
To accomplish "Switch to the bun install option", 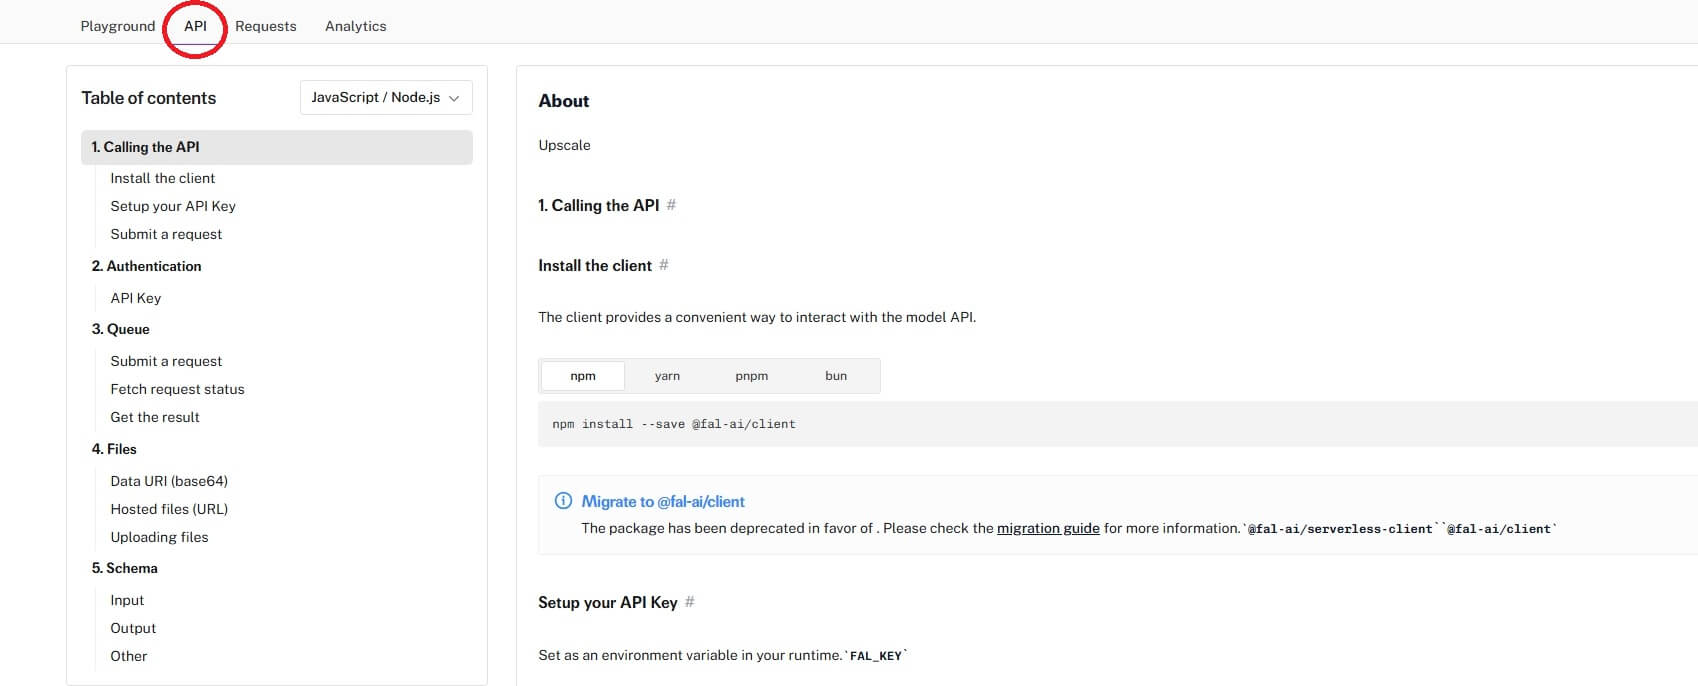I will point(836,376).
